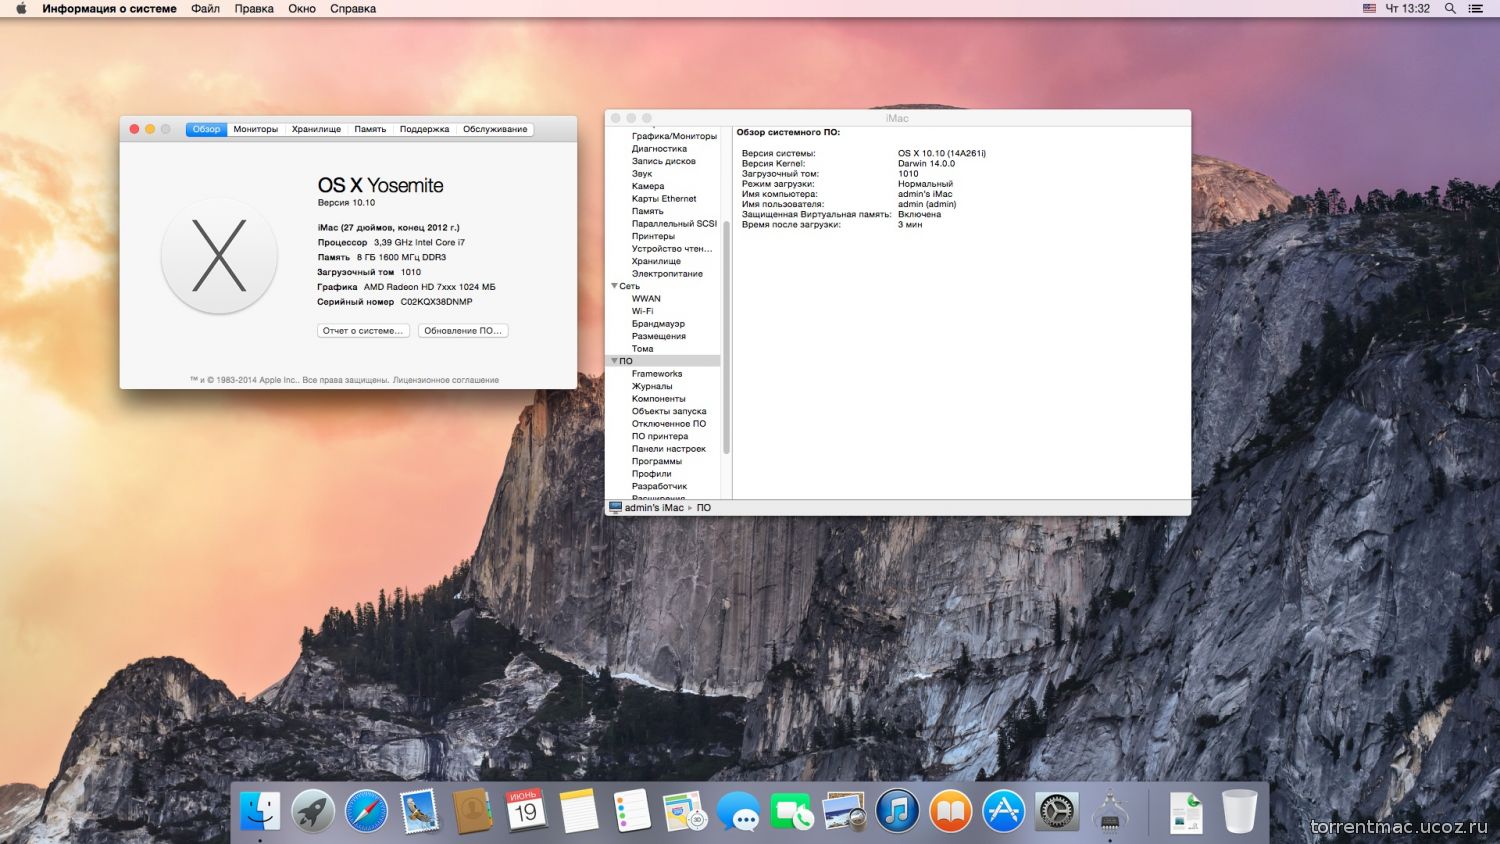This screenshot has height=844, width=1500.
Task: Open the Файл menu
Action: click(205, 8)
